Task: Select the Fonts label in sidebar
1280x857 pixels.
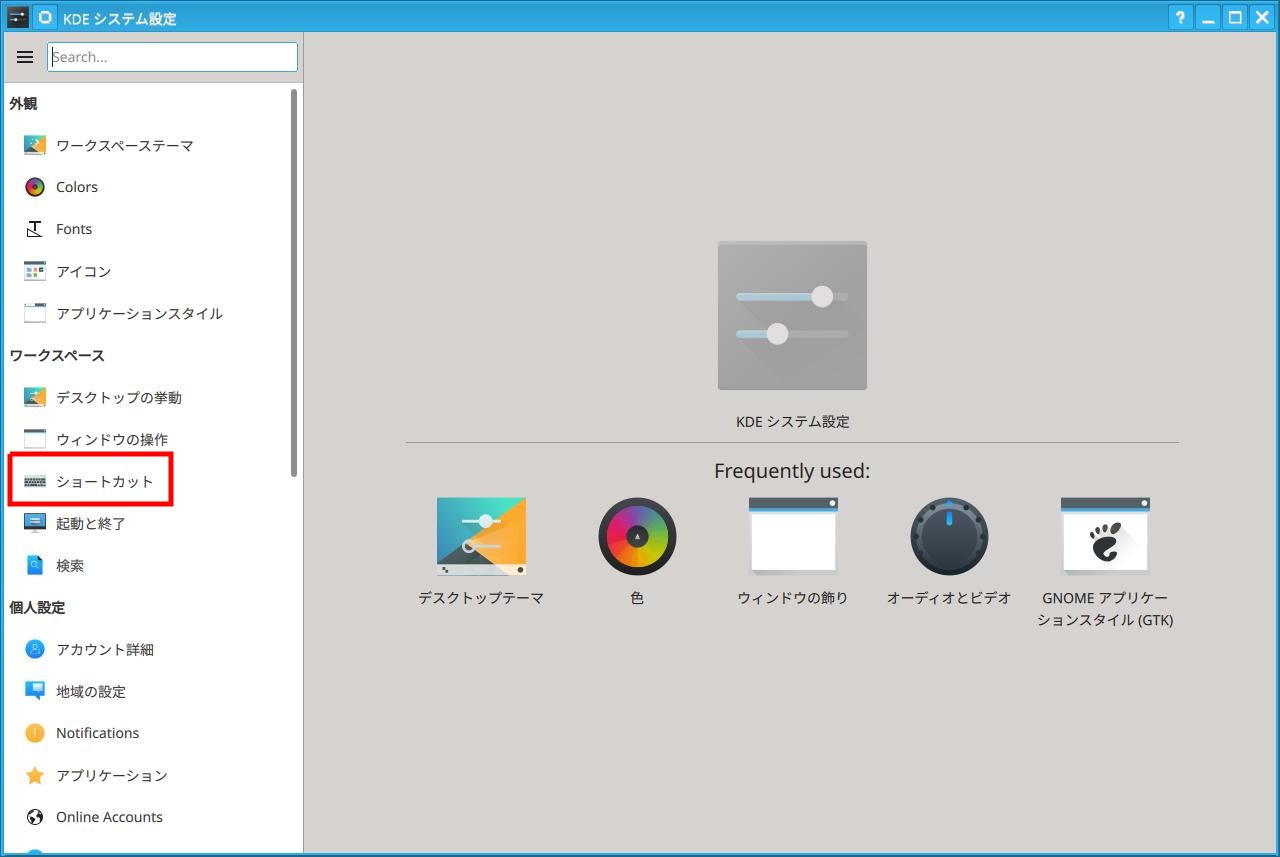Action: click(74, 229)
